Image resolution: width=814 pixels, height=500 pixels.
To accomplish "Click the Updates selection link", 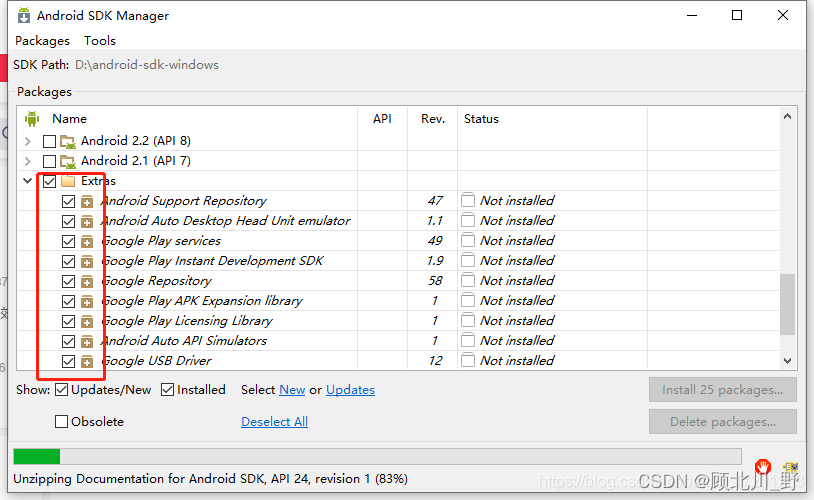I will [x=350, y=390].
